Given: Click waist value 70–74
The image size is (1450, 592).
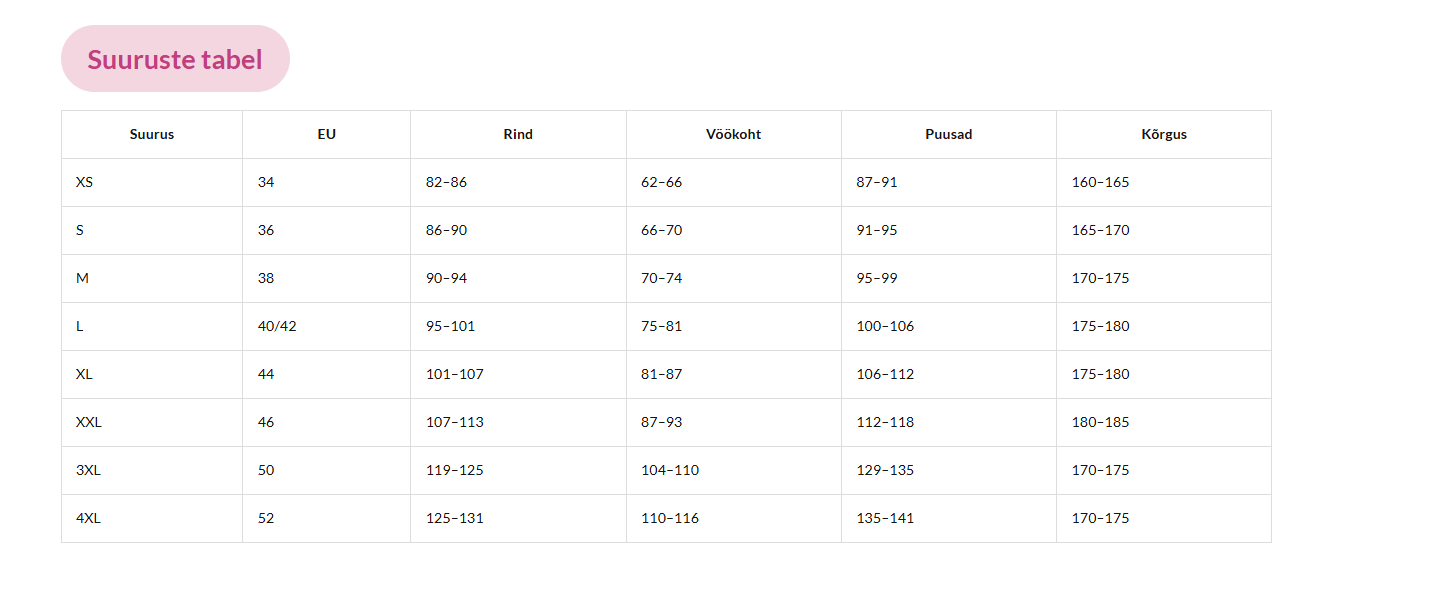Looking at the screenshot, I should click(661, 278).
